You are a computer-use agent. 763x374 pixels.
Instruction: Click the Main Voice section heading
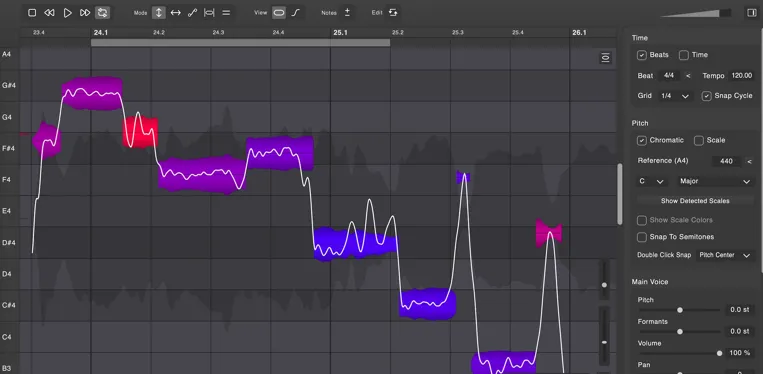tap(650, 282)
